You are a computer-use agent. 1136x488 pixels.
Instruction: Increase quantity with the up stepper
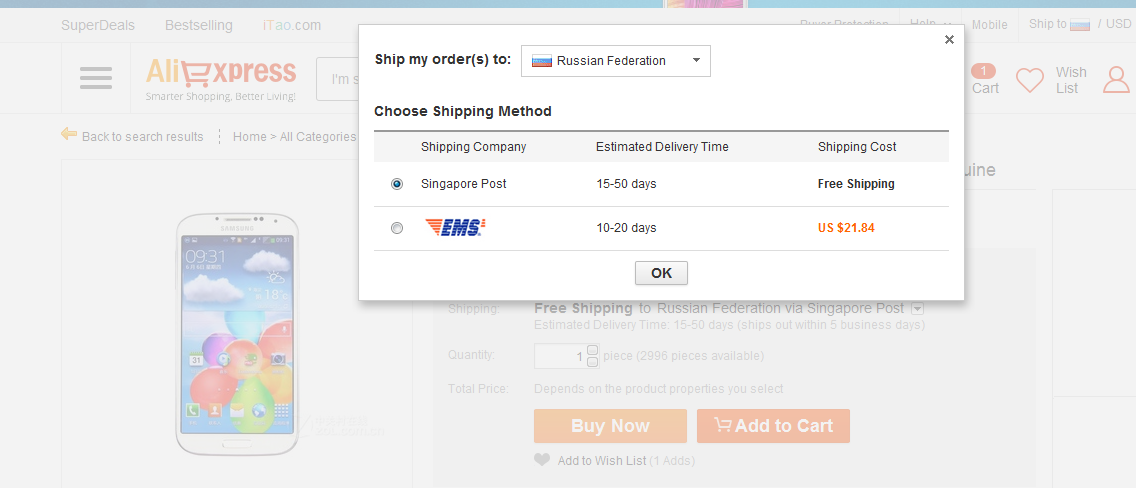pyautogui.click(x=592, y=350)
